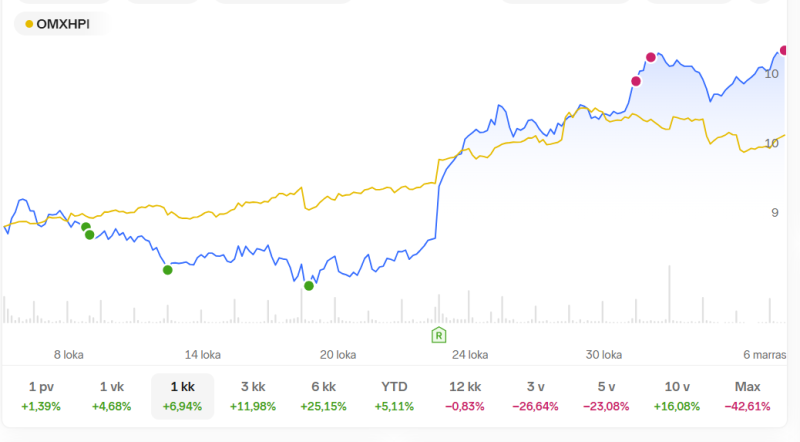Viewport: 800px width, 442px height.
Task: Show the 3 v price history
Action: point(536,396)
